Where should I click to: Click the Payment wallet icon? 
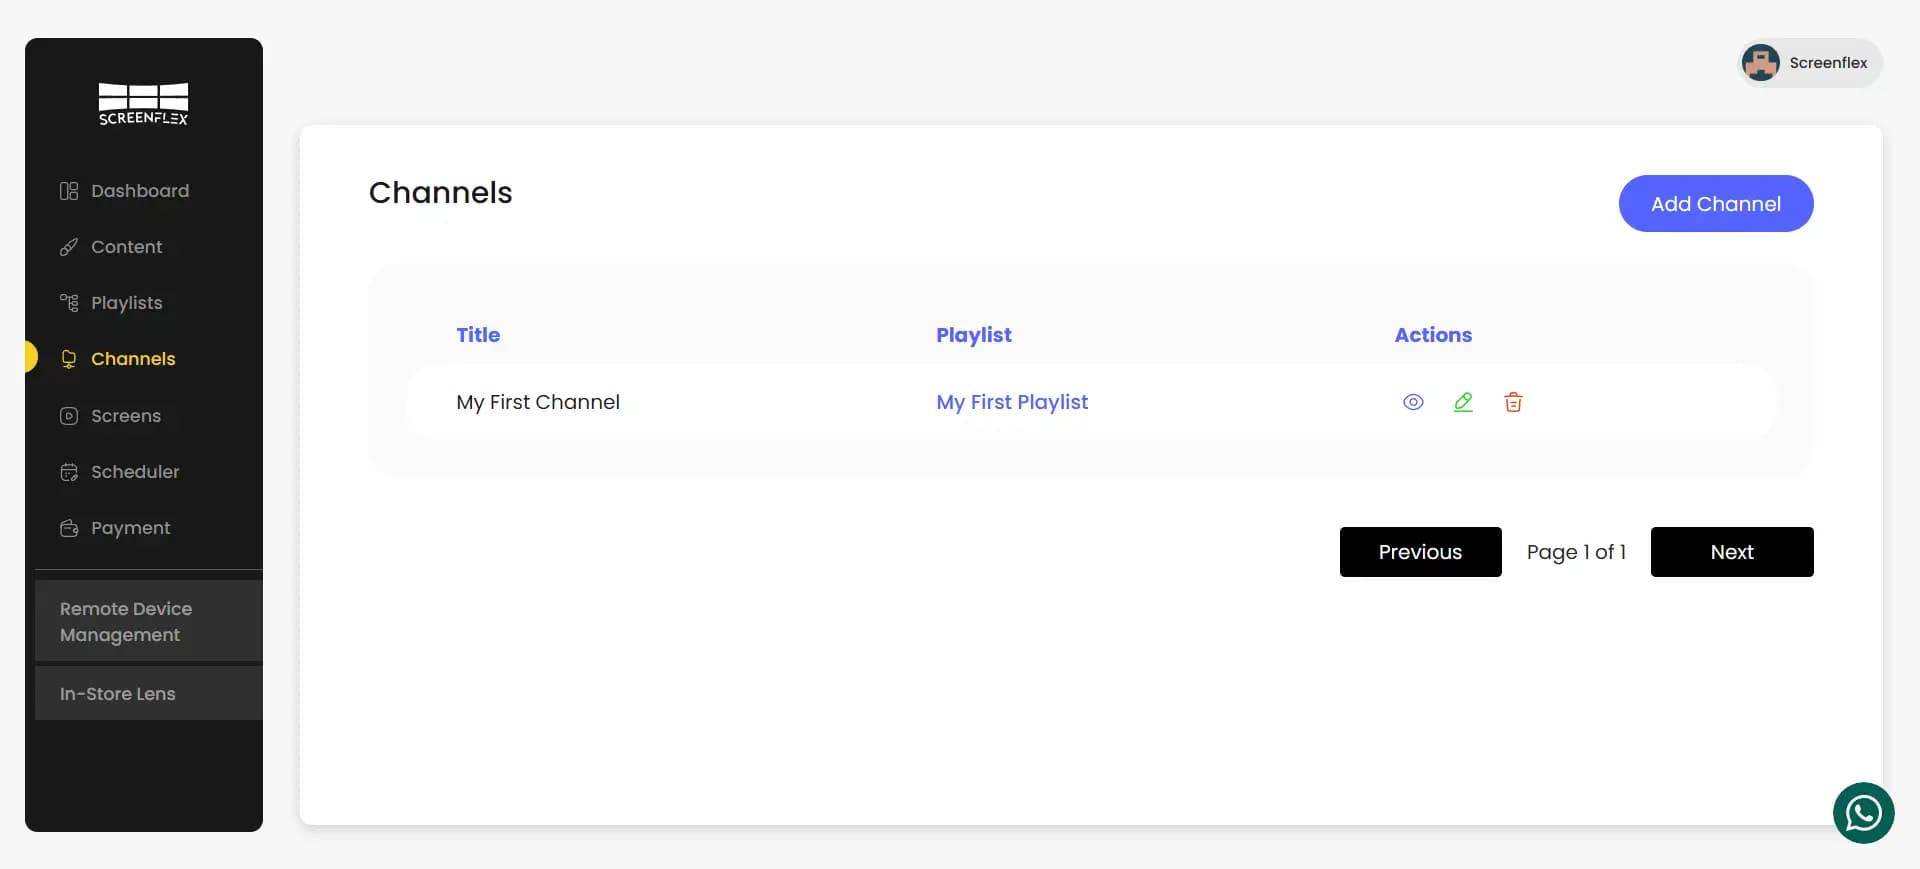point(69,528)
